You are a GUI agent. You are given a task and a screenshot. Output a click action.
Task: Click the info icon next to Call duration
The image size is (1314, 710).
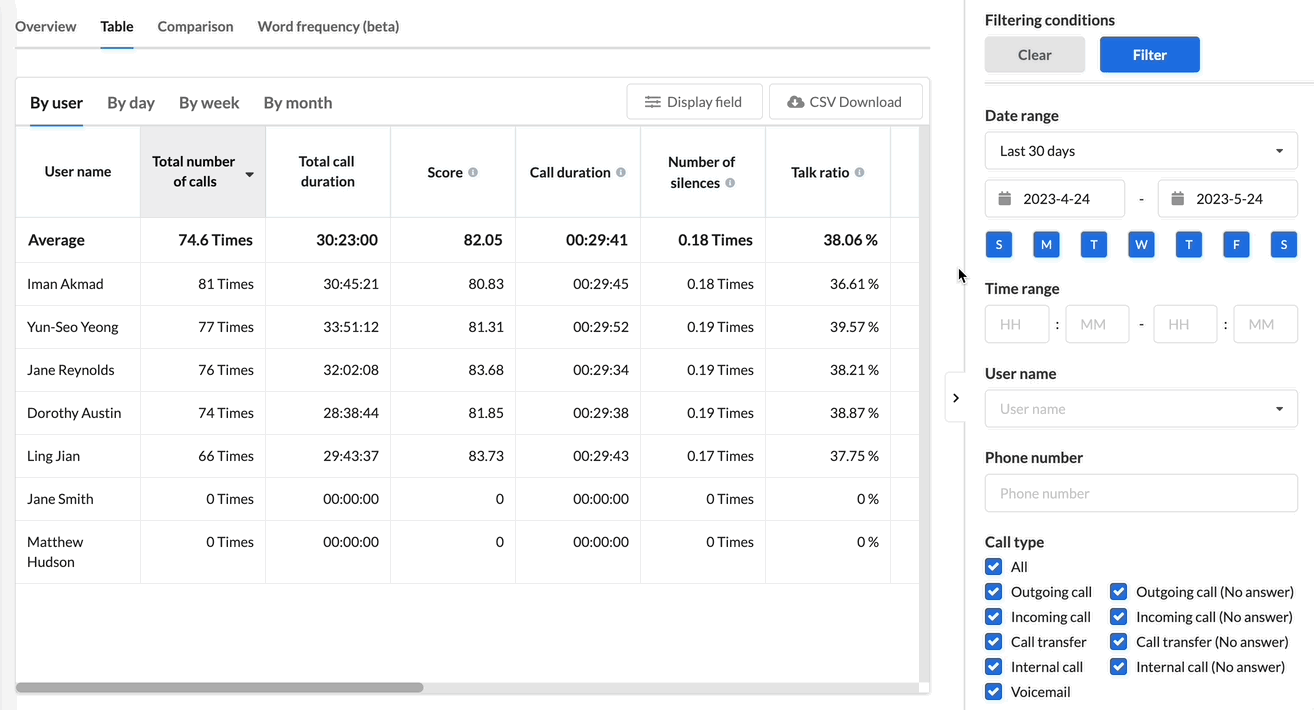point(621,172)
